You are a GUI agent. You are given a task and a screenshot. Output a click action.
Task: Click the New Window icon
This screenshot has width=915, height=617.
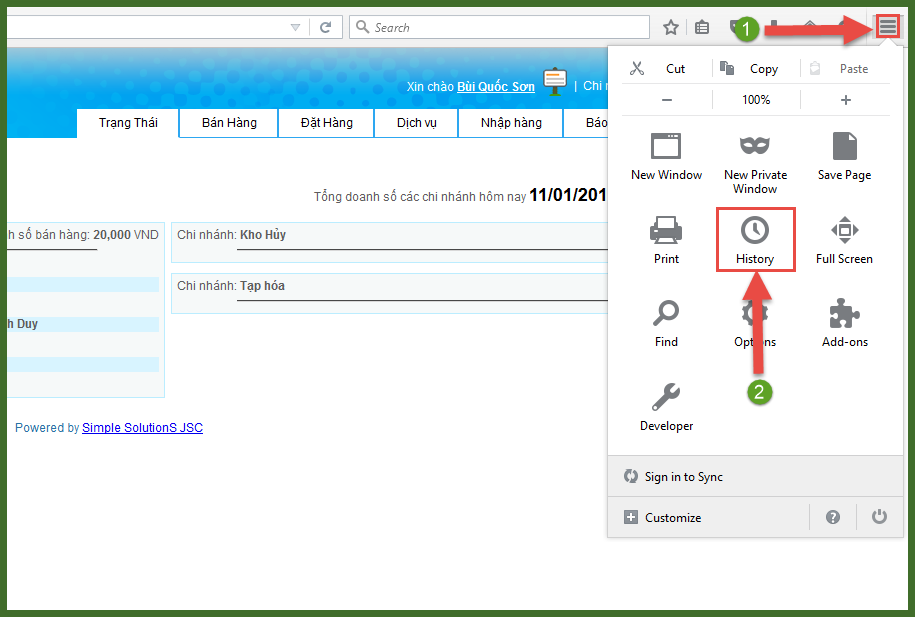(x=666, y=147)
